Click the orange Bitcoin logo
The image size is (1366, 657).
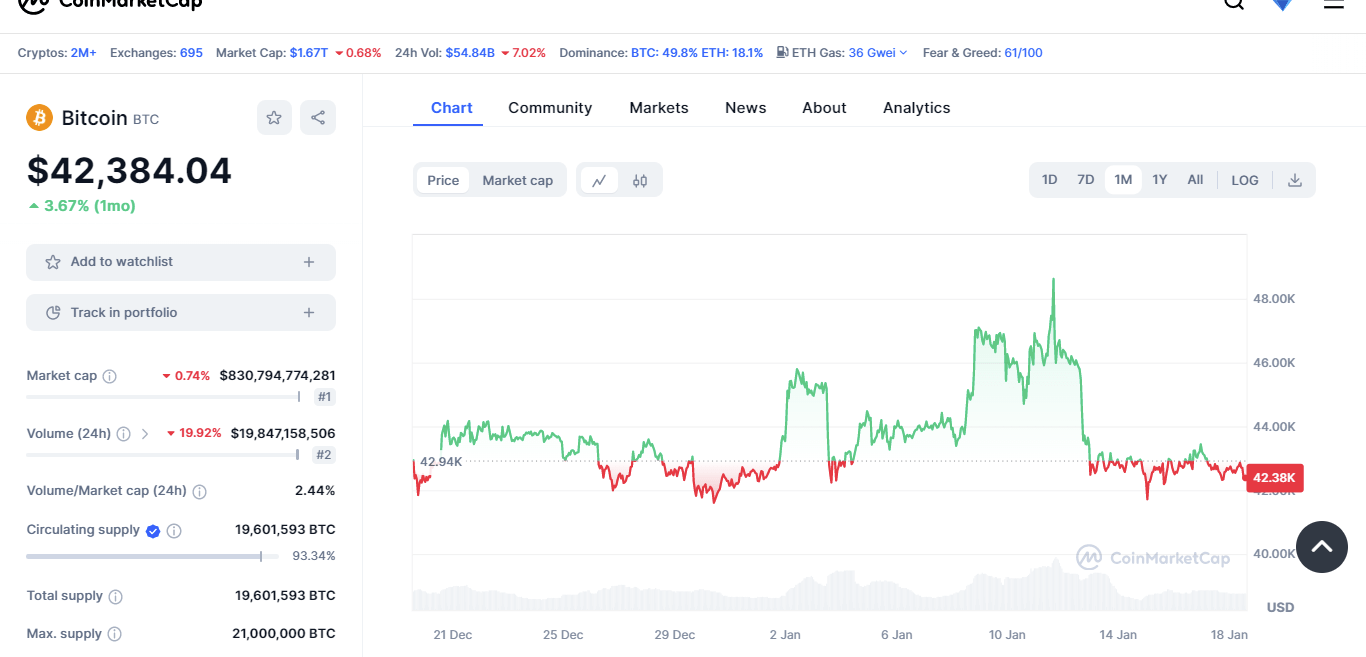39,118
